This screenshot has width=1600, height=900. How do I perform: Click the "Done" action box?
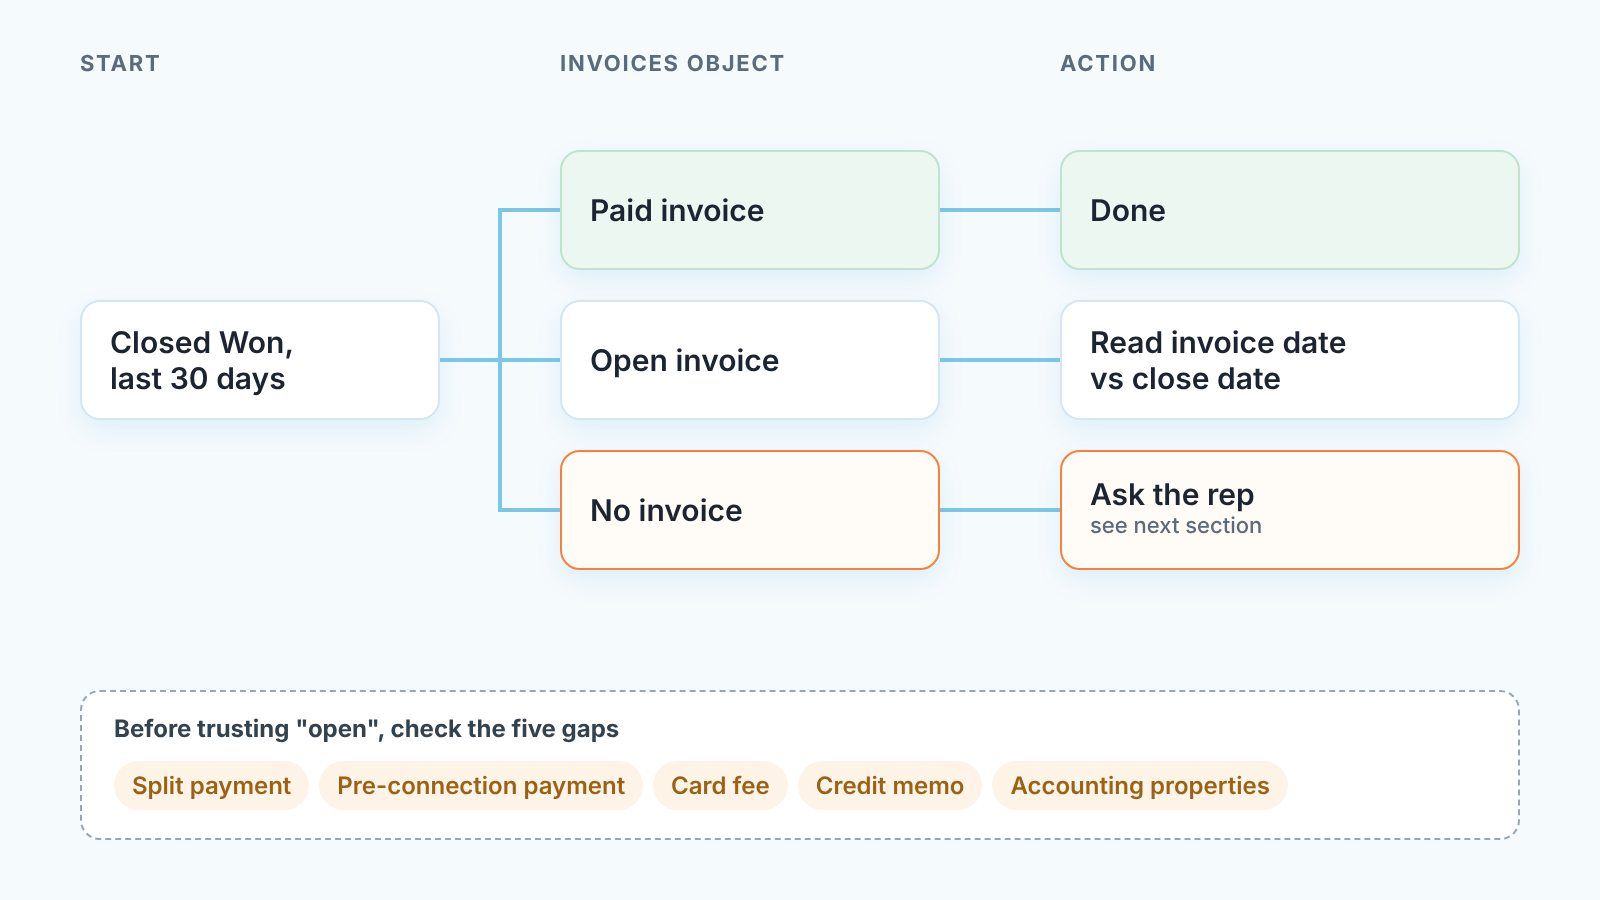(x=1290, y=210)
